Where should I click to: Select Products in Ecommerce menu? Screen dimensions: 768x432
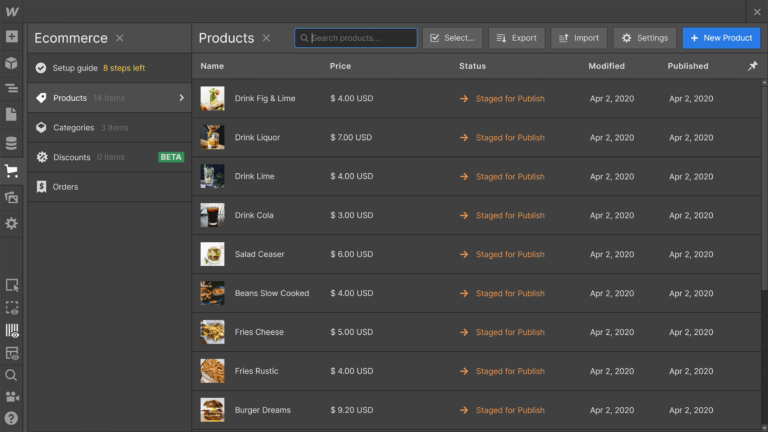[x=109, y=98]
